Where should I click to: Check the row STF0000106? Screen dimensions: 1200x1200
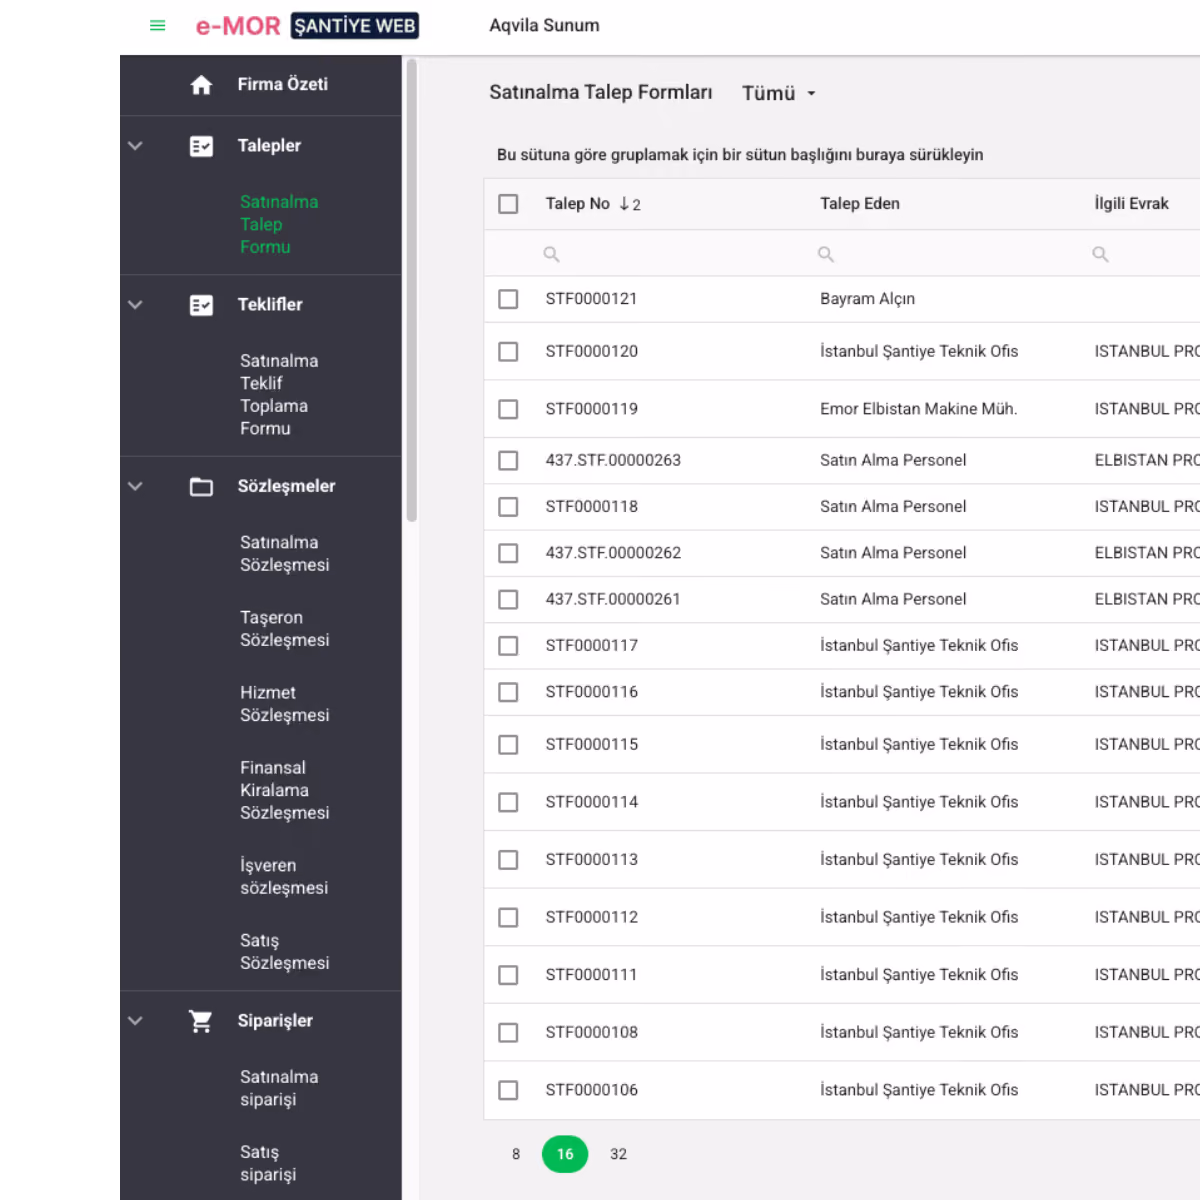(508, 1090)
